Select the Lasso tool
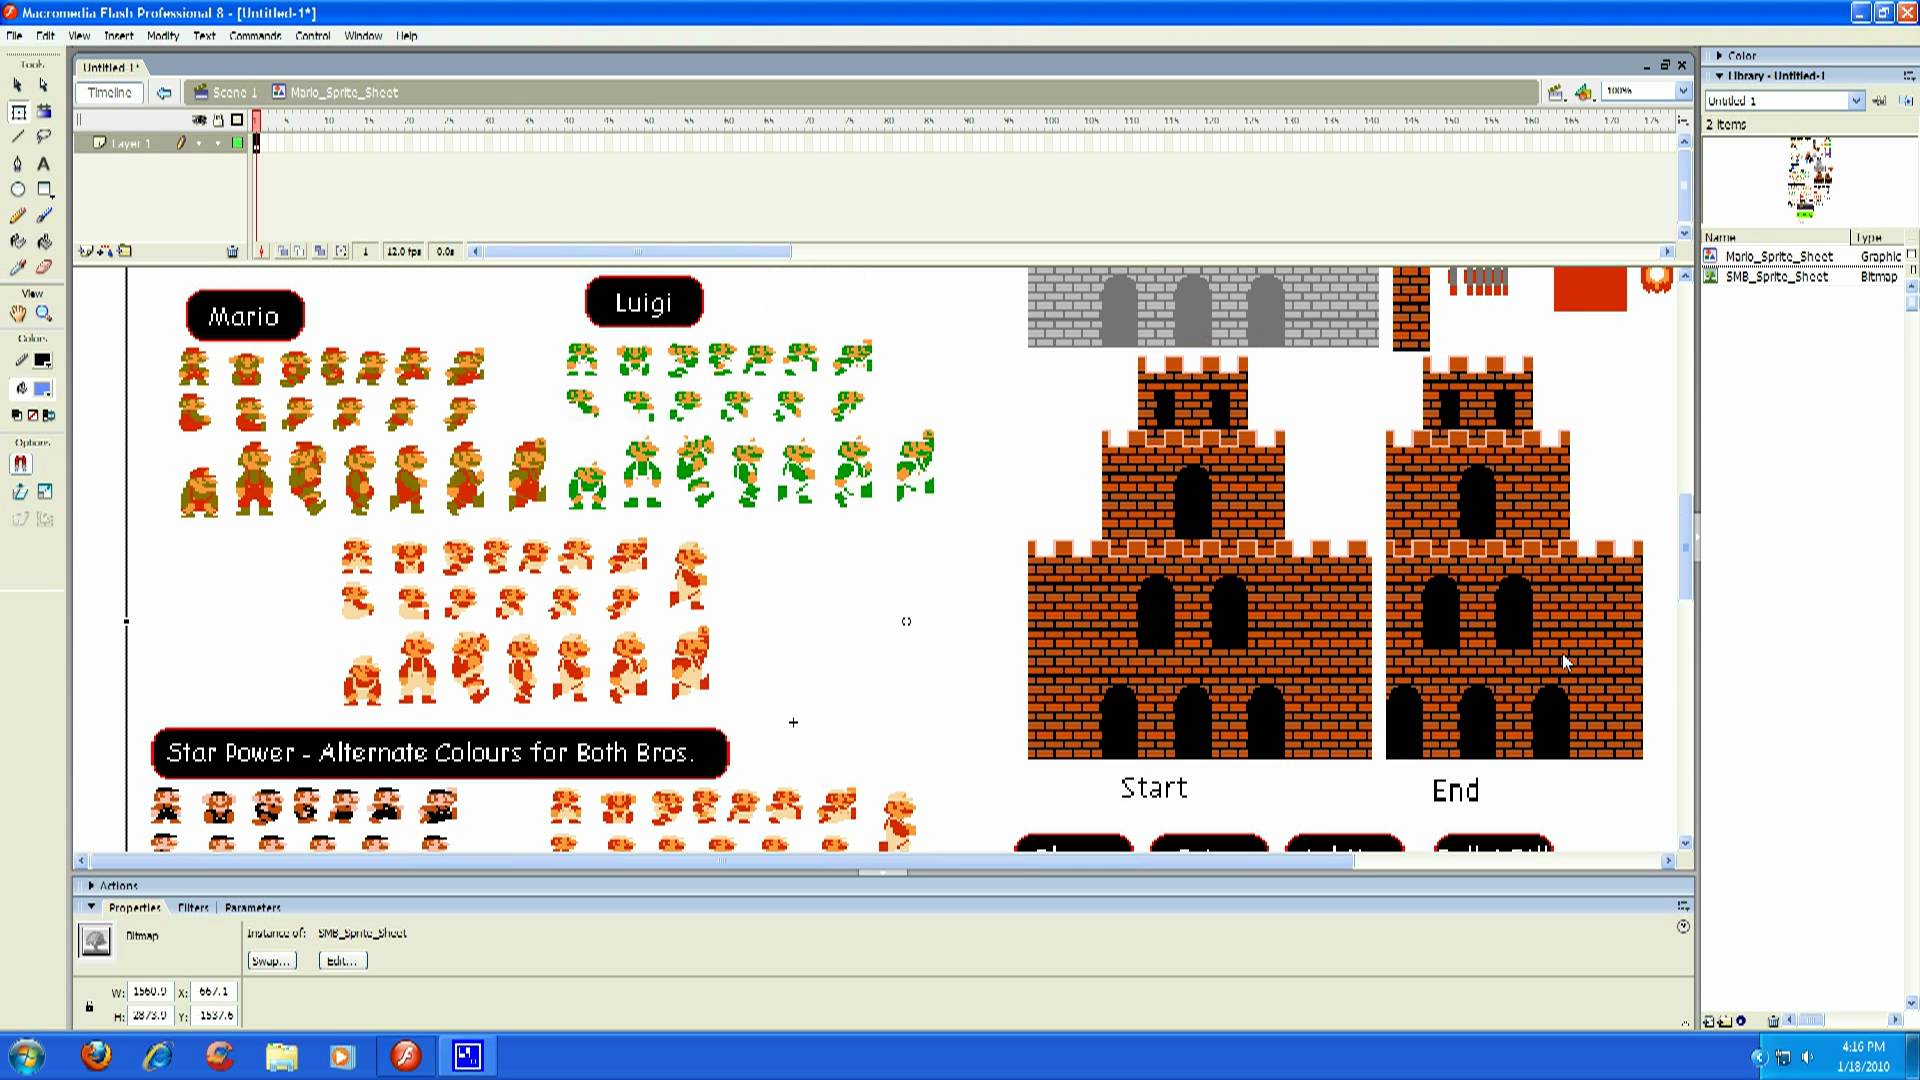The width and height of the screenshot is (1920, 1080). point(43,137)
